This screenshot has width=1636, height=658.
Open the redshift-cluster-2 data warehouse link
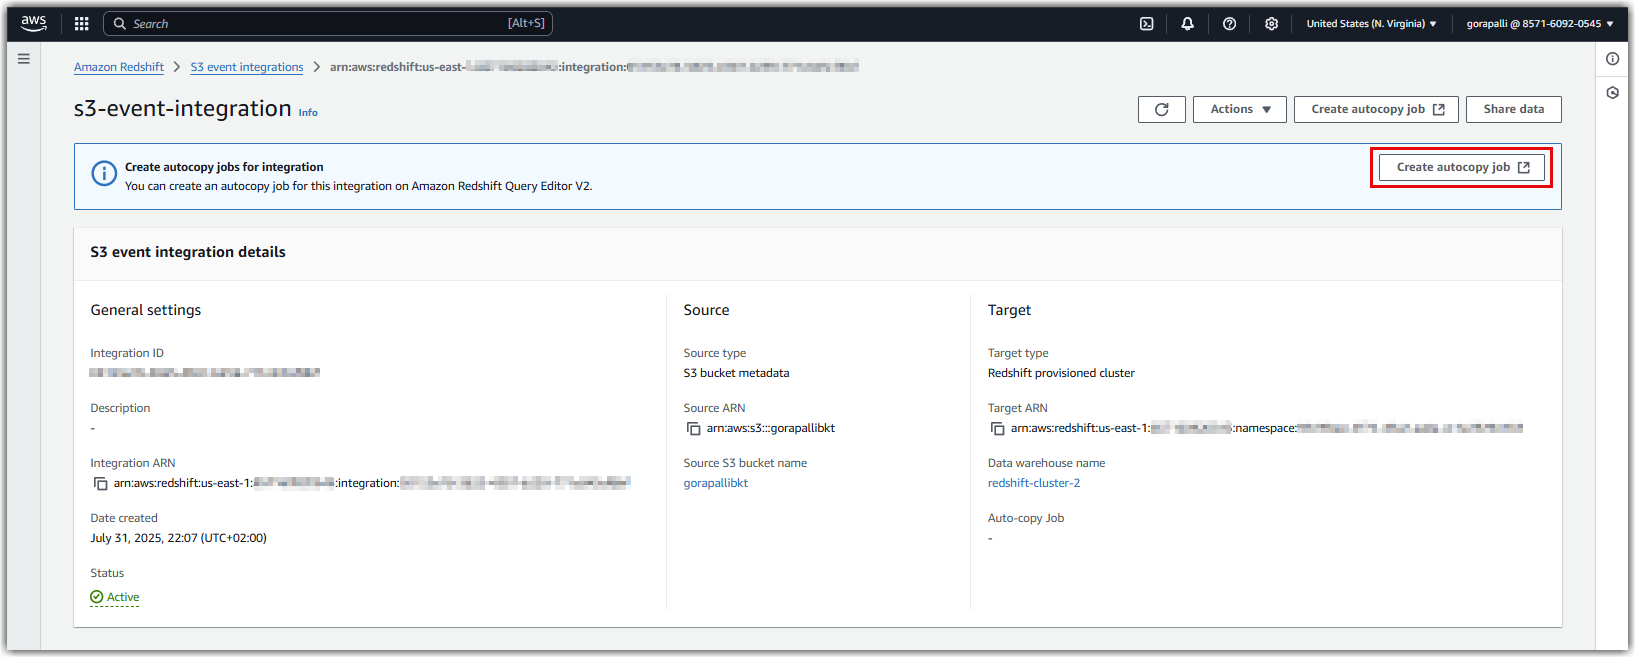point(1034,483)
